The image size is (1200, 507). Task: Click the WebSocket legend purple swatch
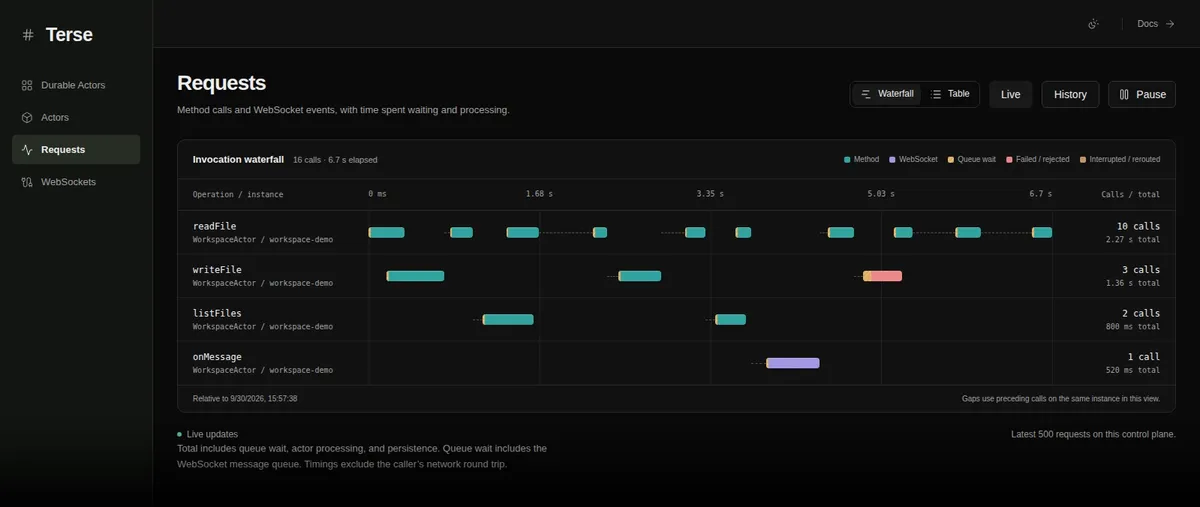(892, 160)
